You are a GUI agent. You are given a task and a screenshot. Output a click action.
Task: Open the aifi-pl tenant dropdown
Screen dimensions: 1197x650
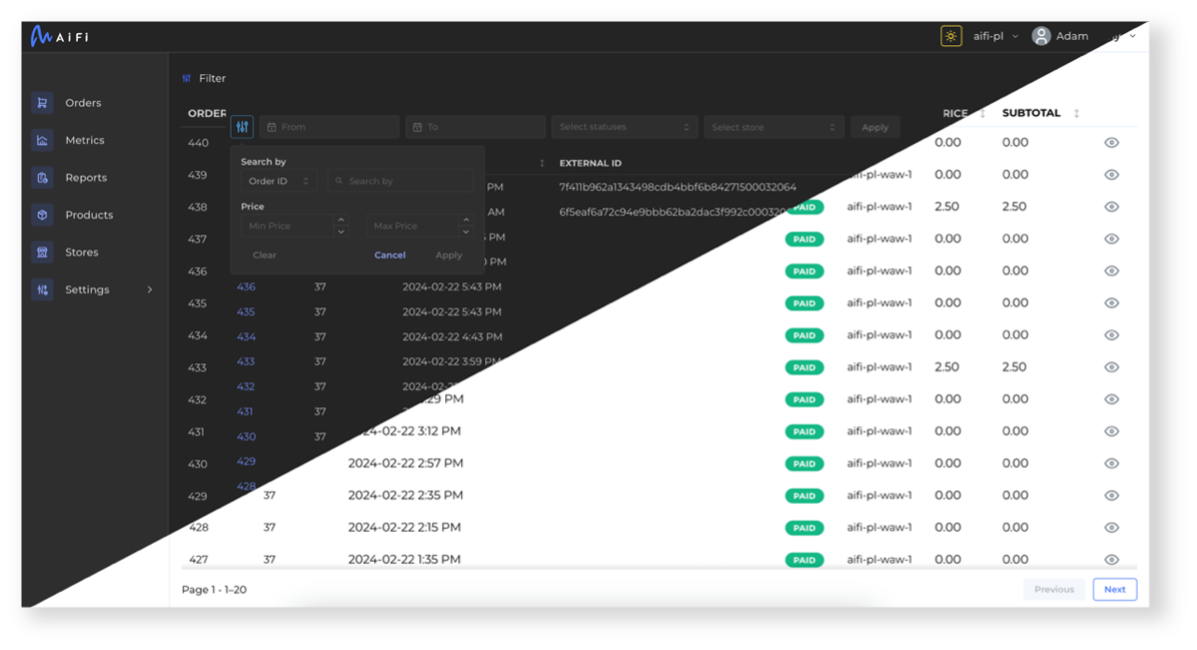tap(995, 36)
